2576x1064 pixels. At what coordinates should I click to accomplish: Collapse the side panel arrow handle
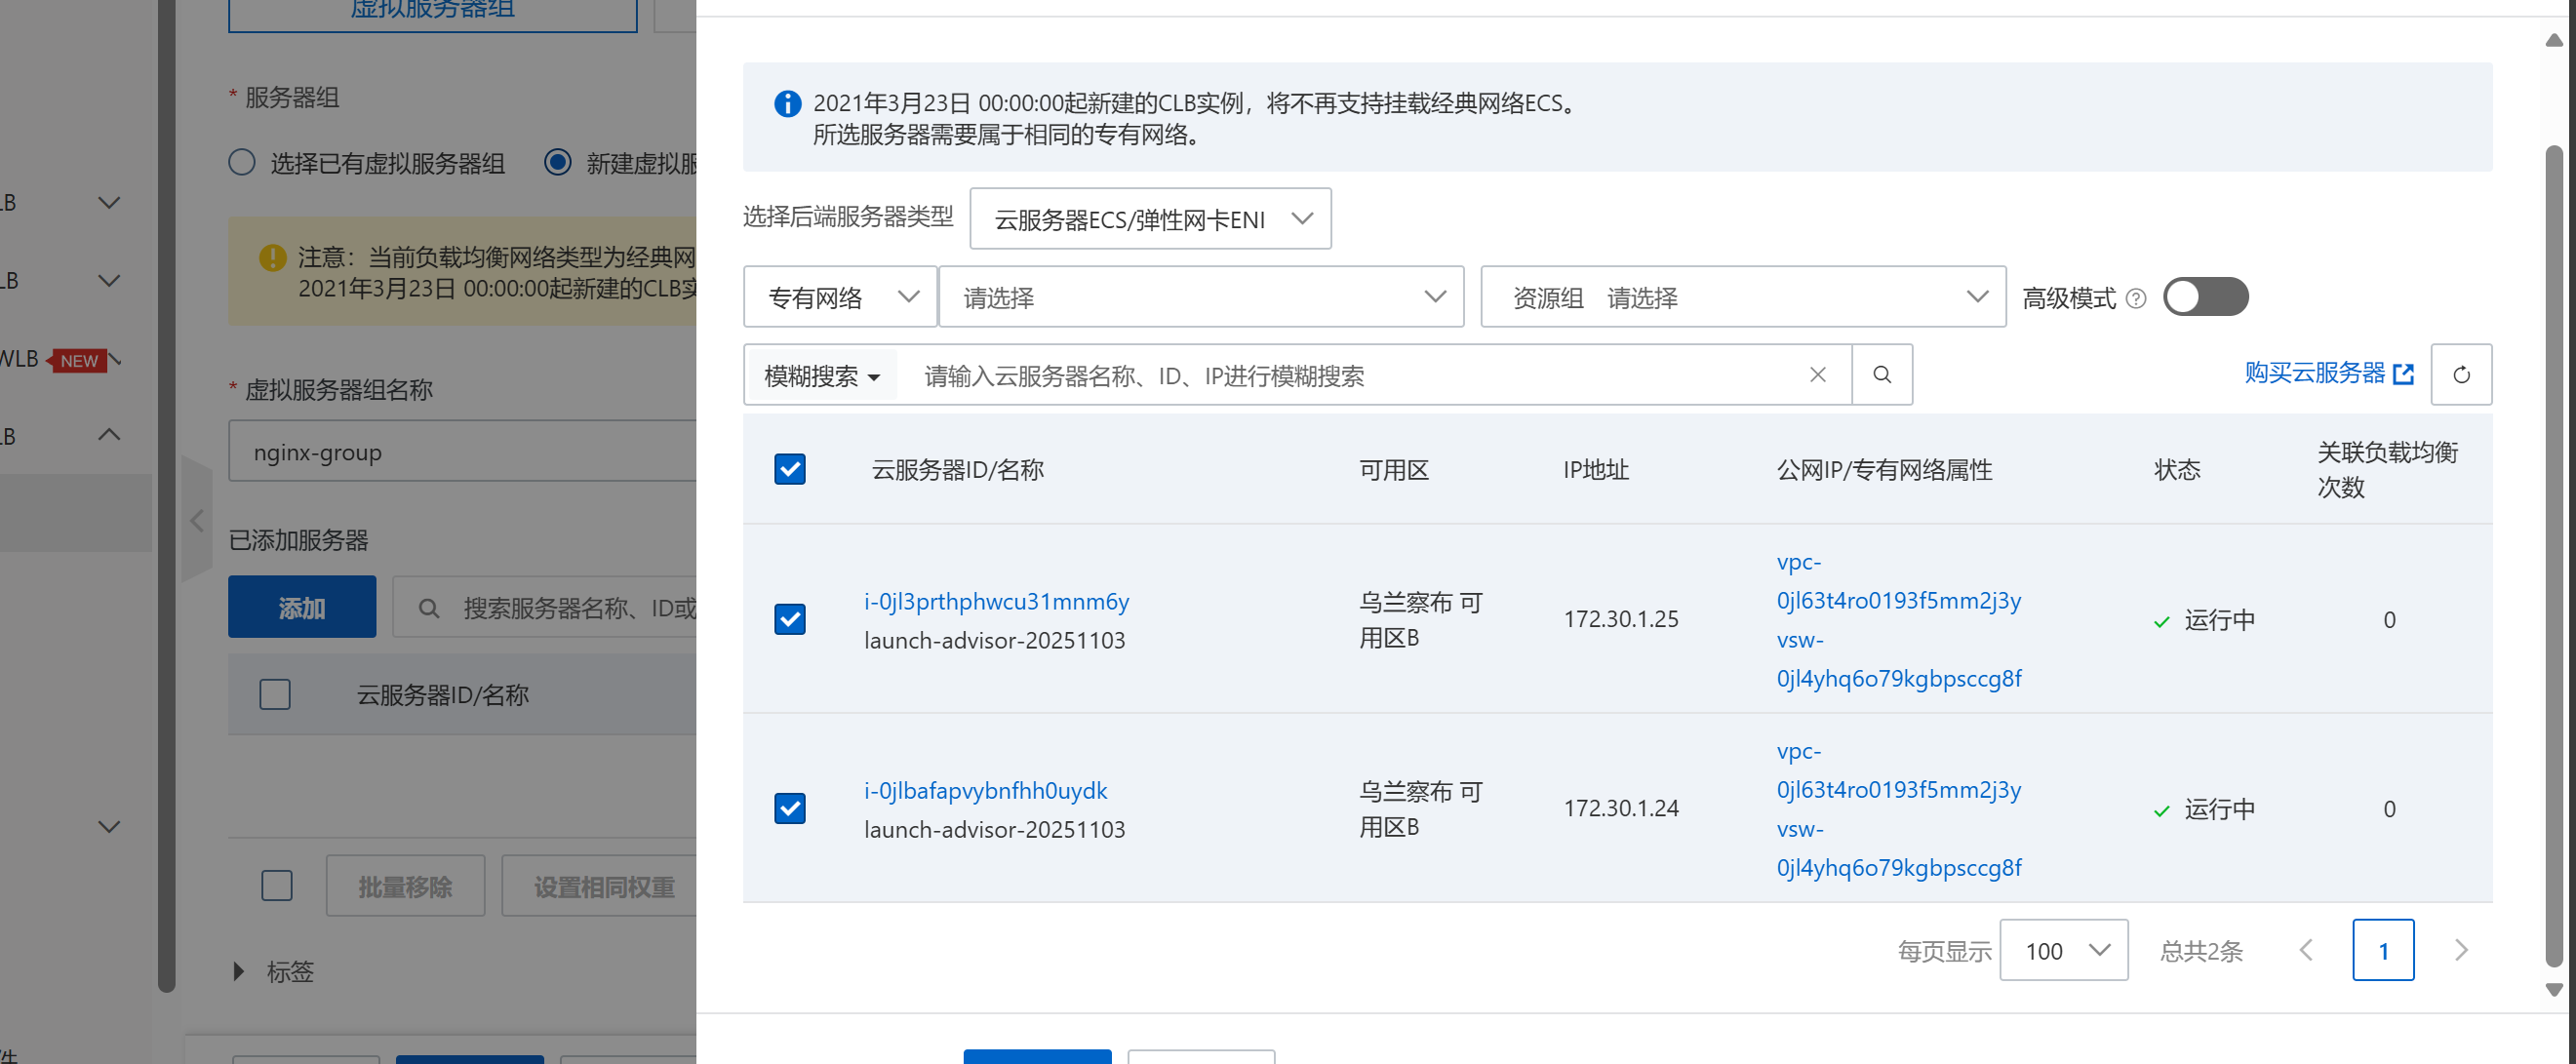(197, 520)
